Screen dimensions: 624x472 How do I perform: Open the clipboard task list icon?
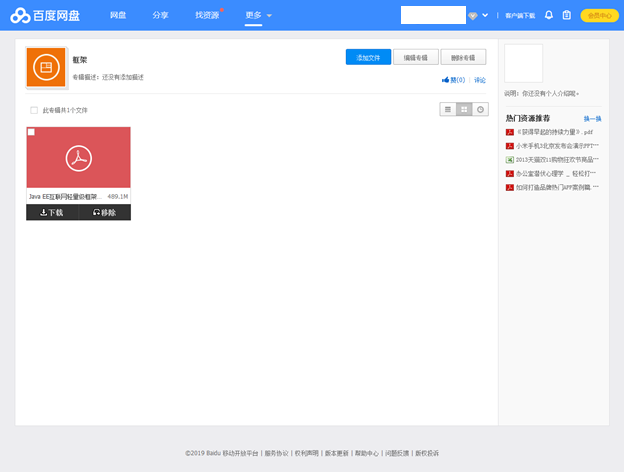[x=567, y=15]
